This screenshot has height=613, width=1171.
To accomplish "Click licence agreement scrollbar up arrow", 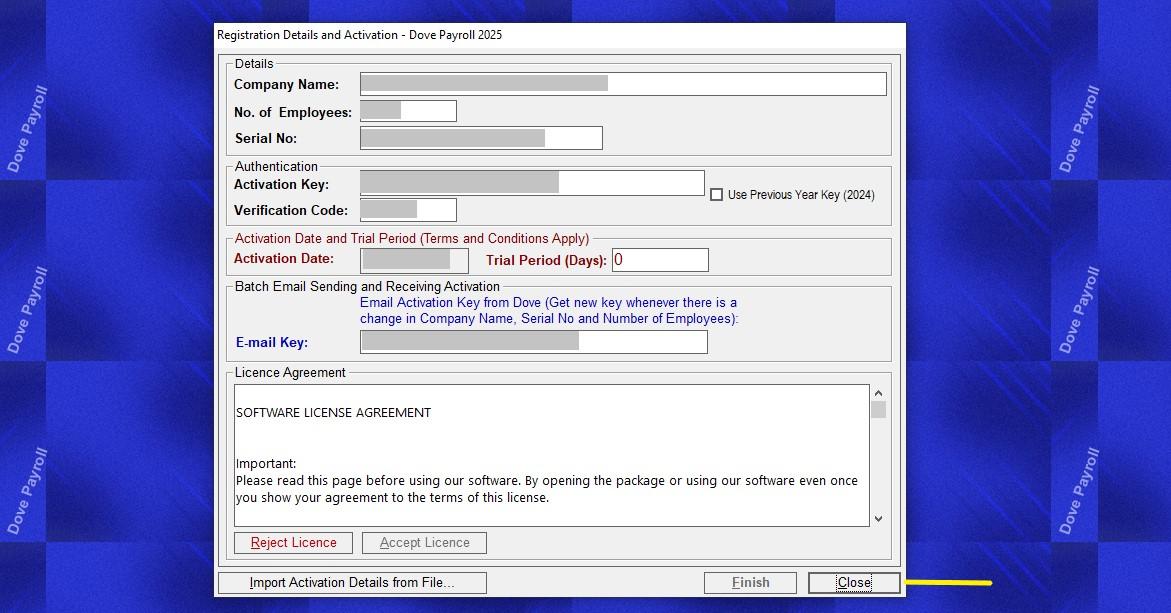I will tap(878, 393).
